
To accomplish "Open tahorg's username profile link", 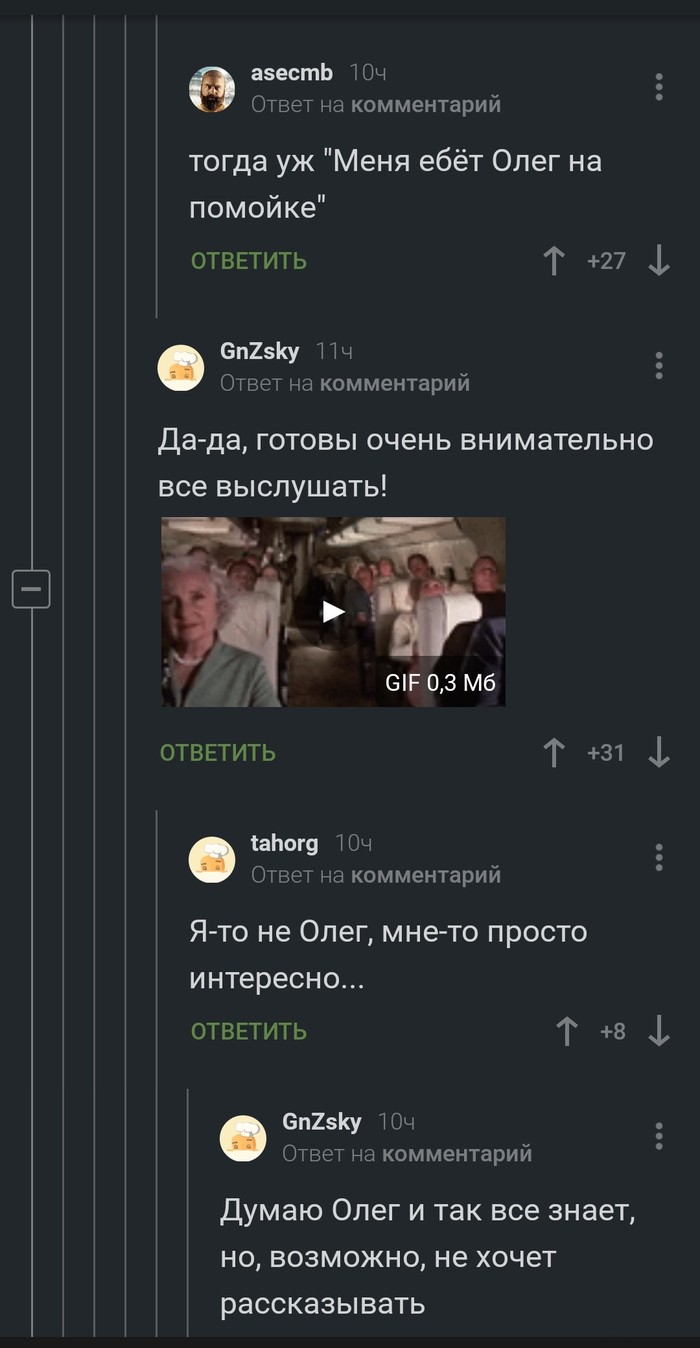I will [284, 843].
